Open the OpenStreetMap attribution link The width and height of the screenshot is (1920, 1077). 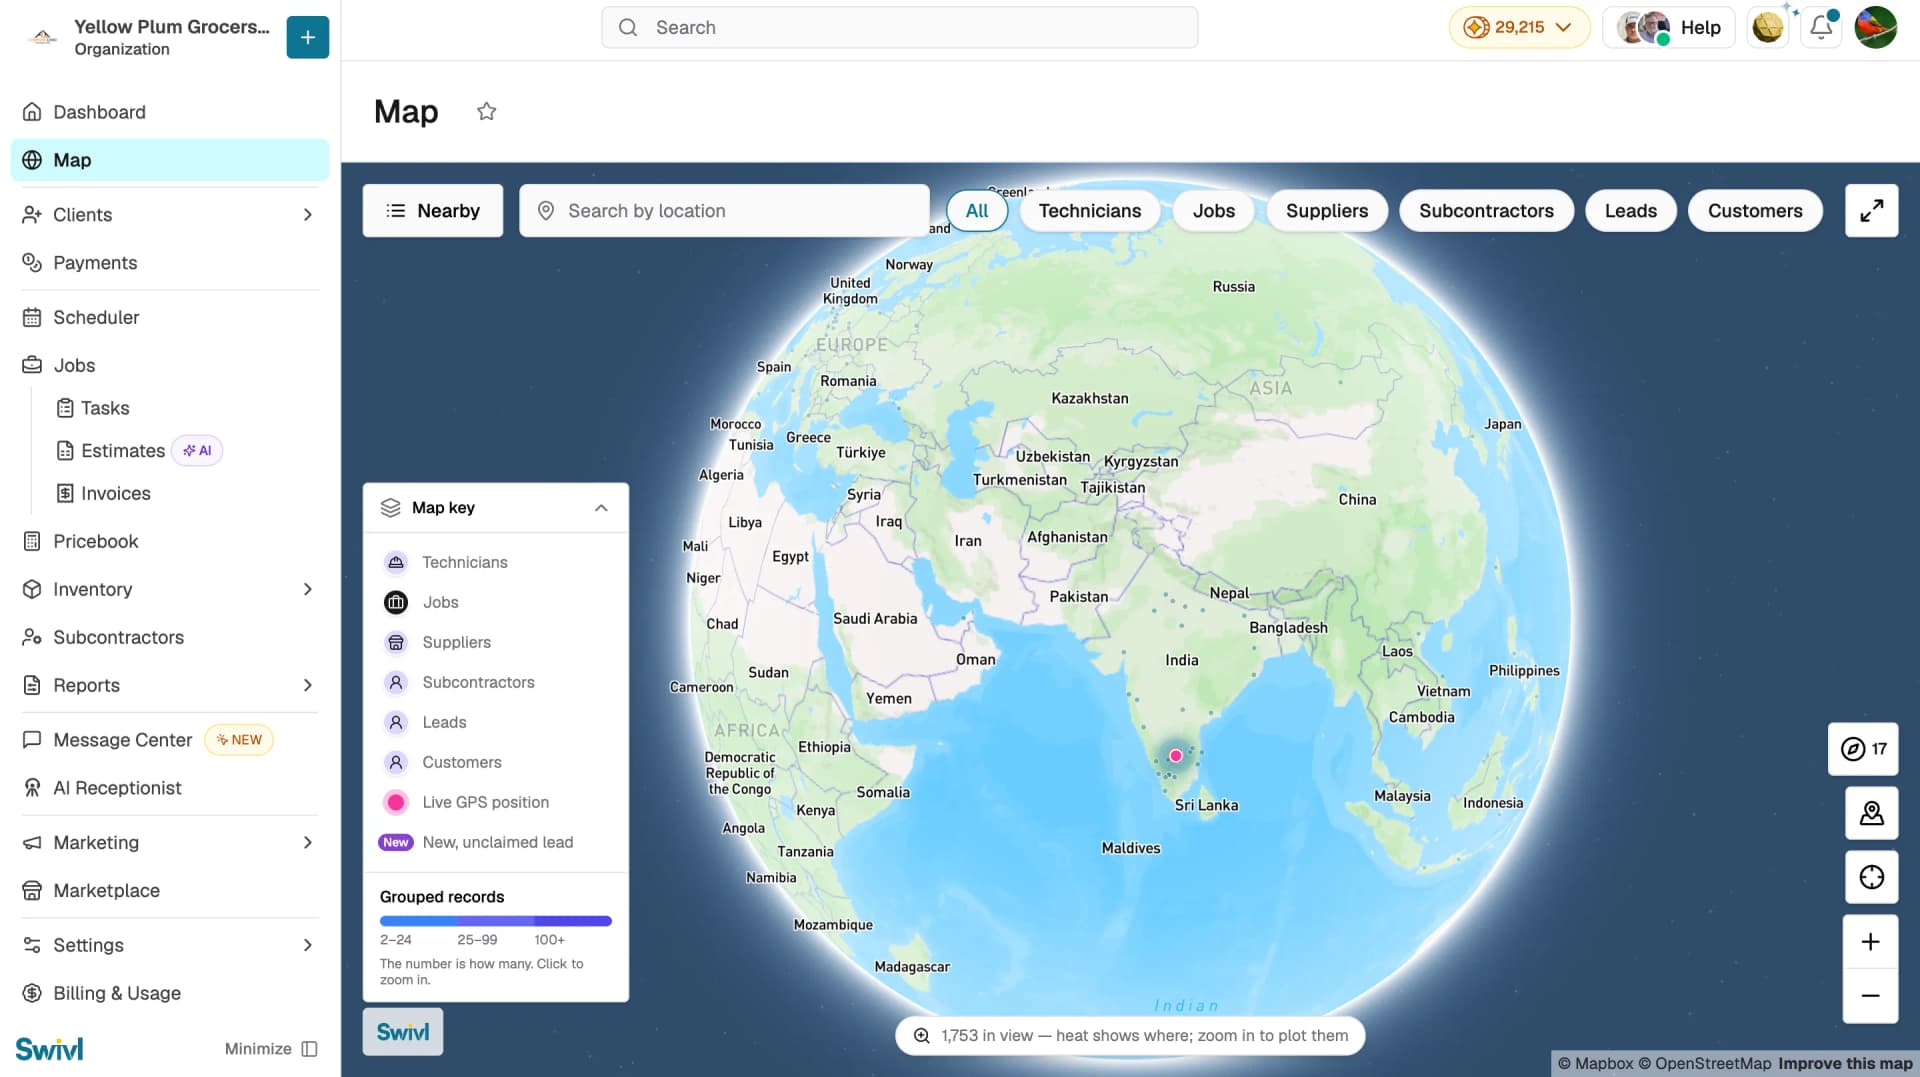1704,1064
